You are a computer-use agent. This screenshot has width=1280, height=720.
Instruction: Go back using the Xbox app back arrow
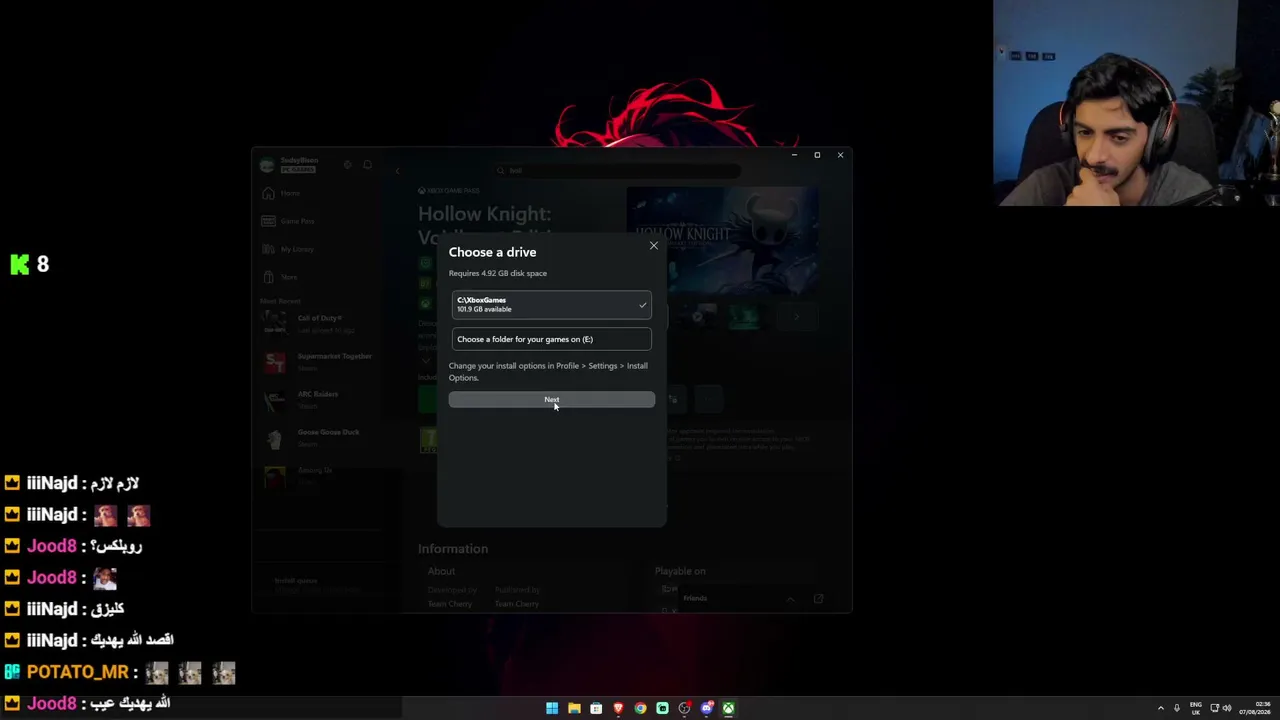pos(397,171)
